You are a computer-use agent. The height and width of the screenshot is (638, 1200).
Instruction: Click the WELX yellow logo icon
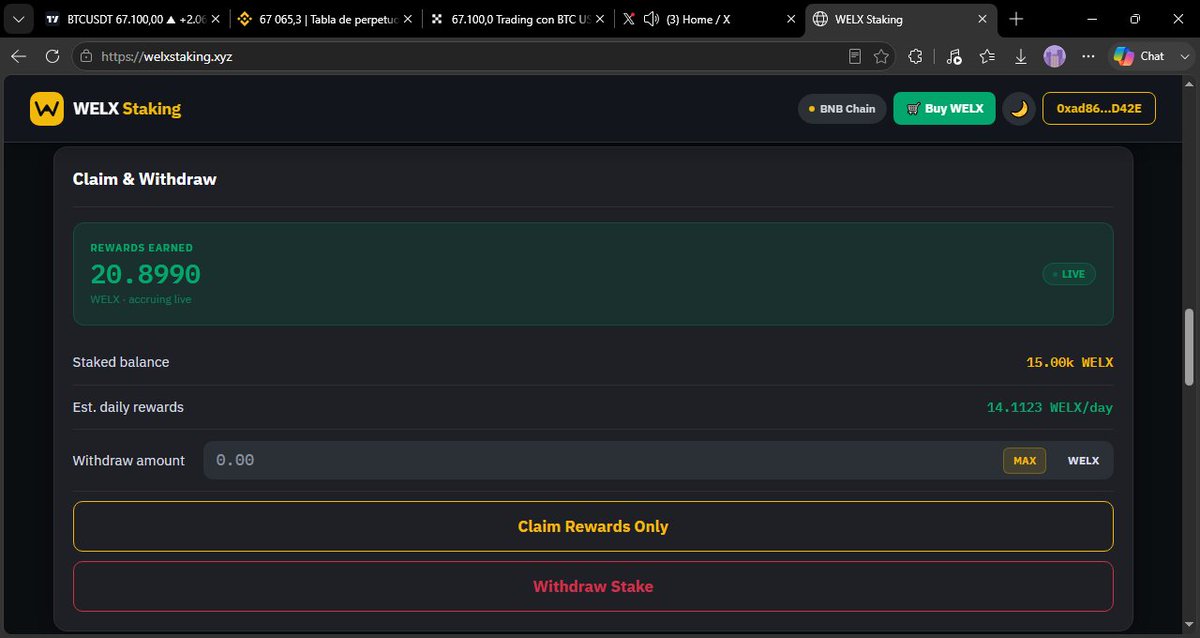(x=47, y=109)
